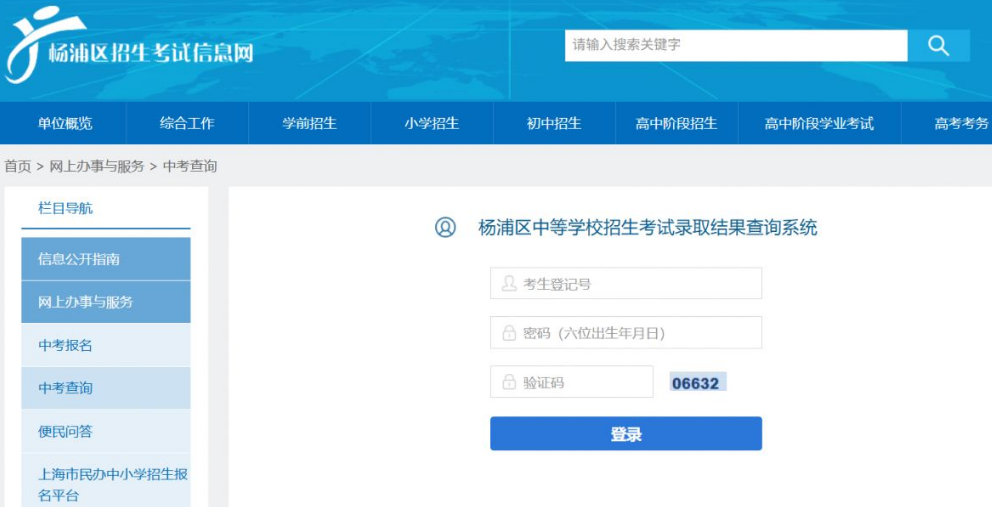The image size is (992, 507).
Task: Open the 学前招生 menu
Action: pos(309,123)
